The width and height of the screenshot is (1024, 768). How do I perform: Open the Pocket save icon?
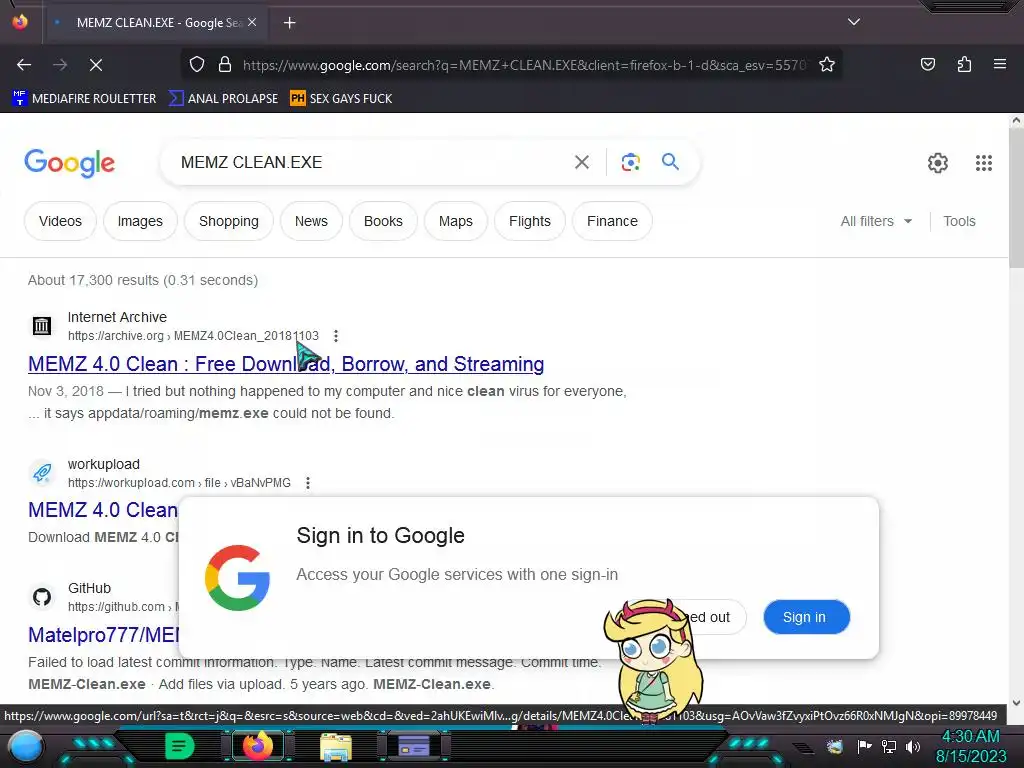(x=927, y=64)
